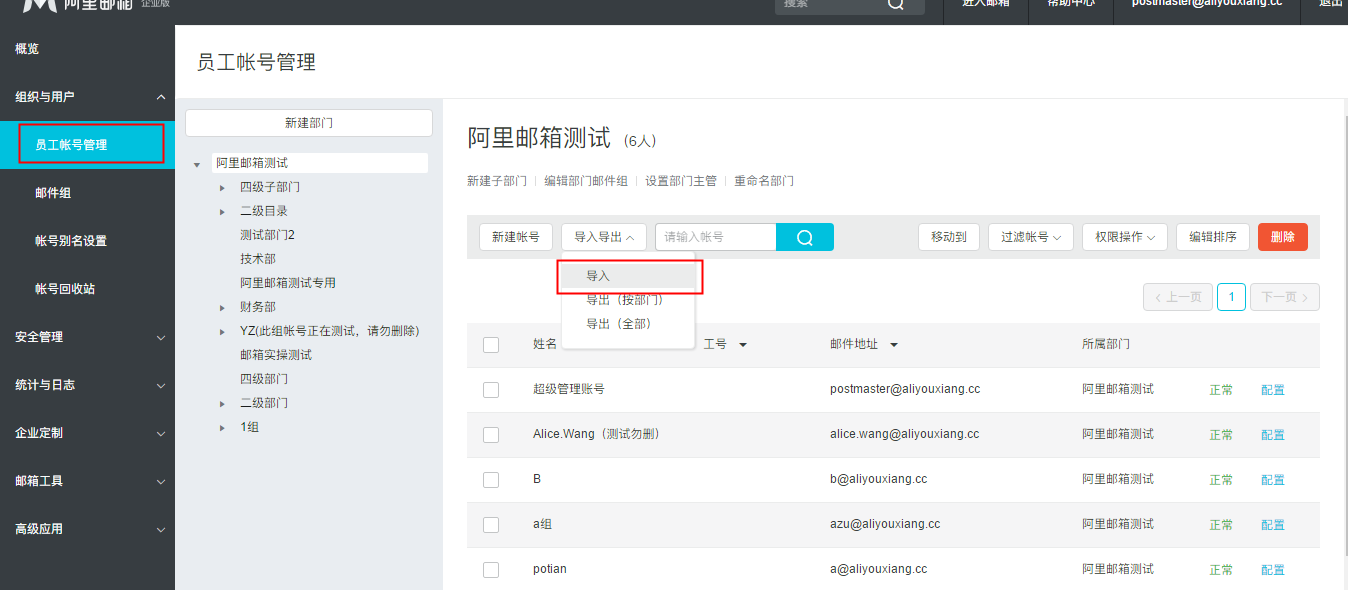
Task: Select 技术部 in department tree
Action: (x=258, y=259)
